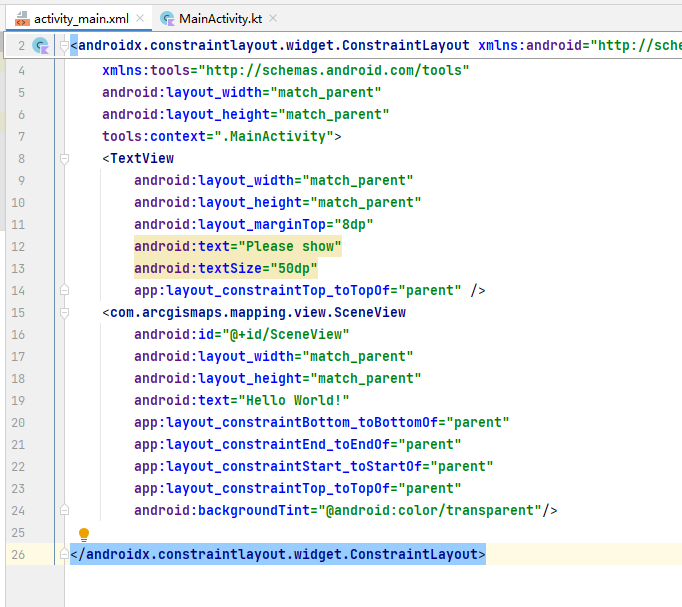Click the layout_marginTop "8dp" value
The height and width of the screenshot is (607, 682).
[354, 224]
